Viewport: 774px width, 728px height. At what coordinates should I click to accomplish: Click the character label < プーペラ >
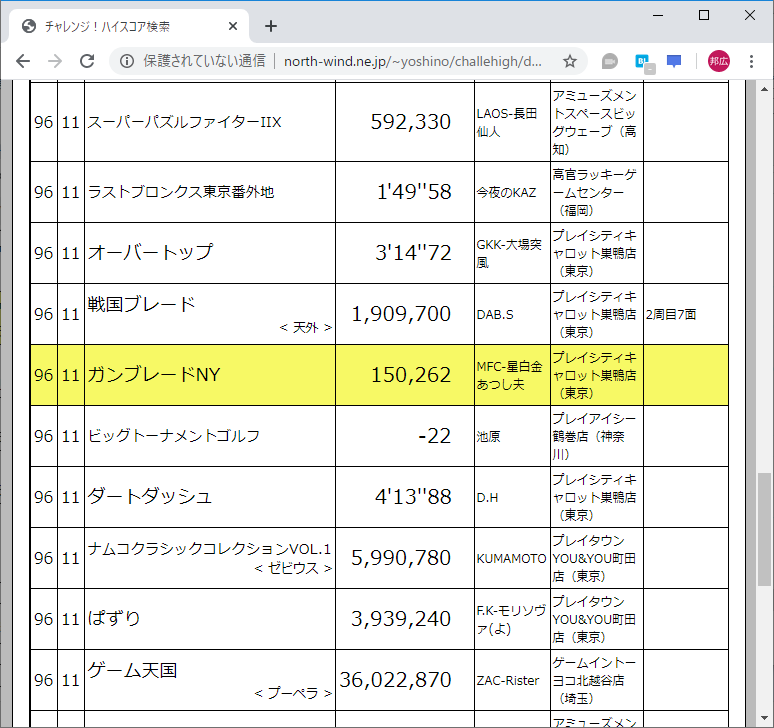[293, 693]
